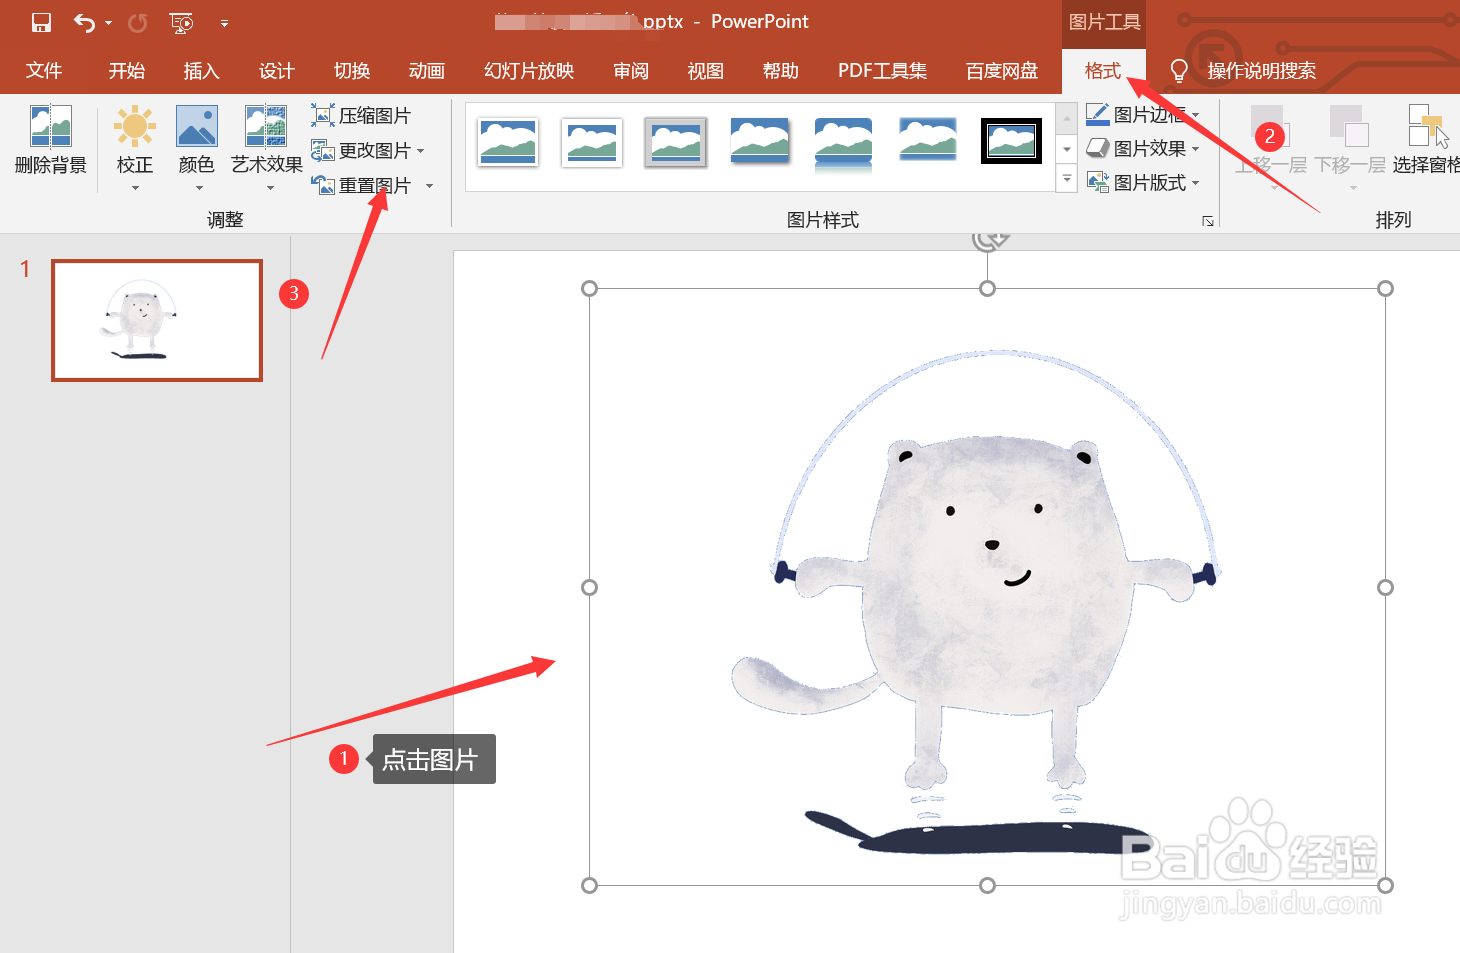Start slideshow from beginning icon
Image resolution: width=1460 pixels, height=953 pixels.
(181, 22)
